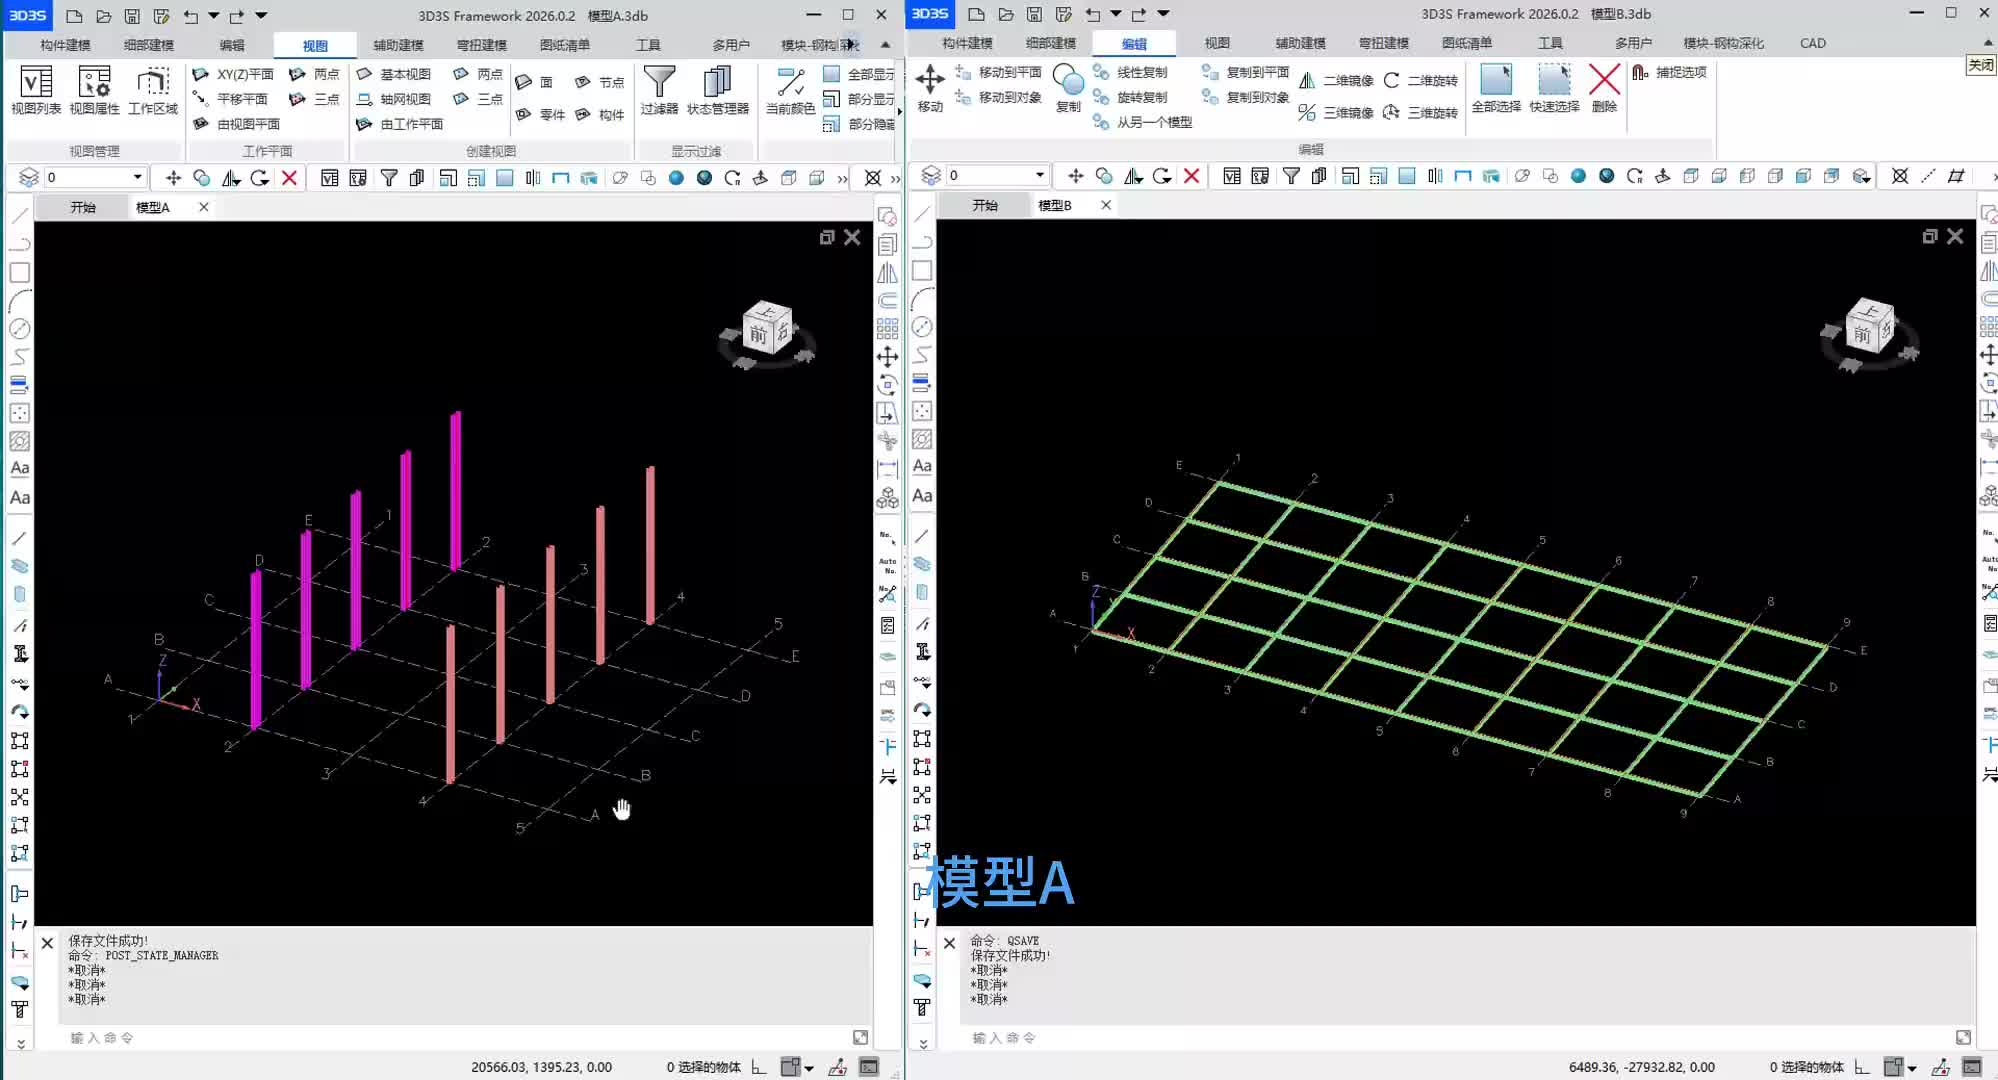Screen dimensions: 1998x1080
Task: Click the red 删除 (Delete) icon
Action: (1604, 81)
